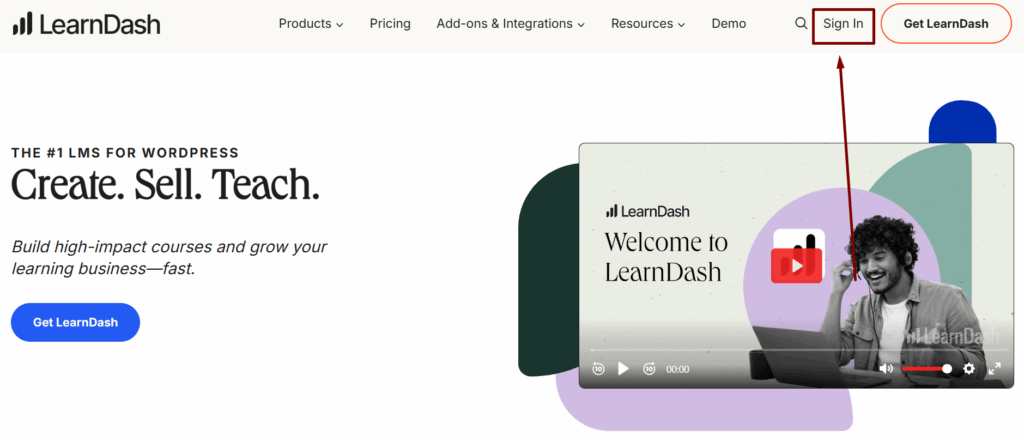Viewport: 1024px width, 442px height.
Task: Expand Add-ons & Integrations menu
Action: point(511,24)
